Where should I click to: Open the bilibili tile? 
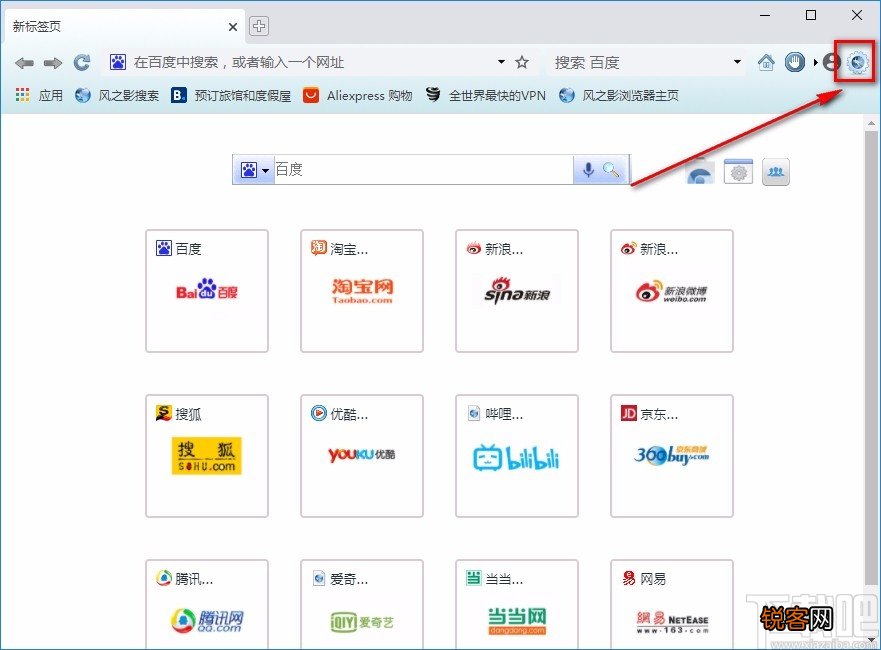(x=517, y=456)
